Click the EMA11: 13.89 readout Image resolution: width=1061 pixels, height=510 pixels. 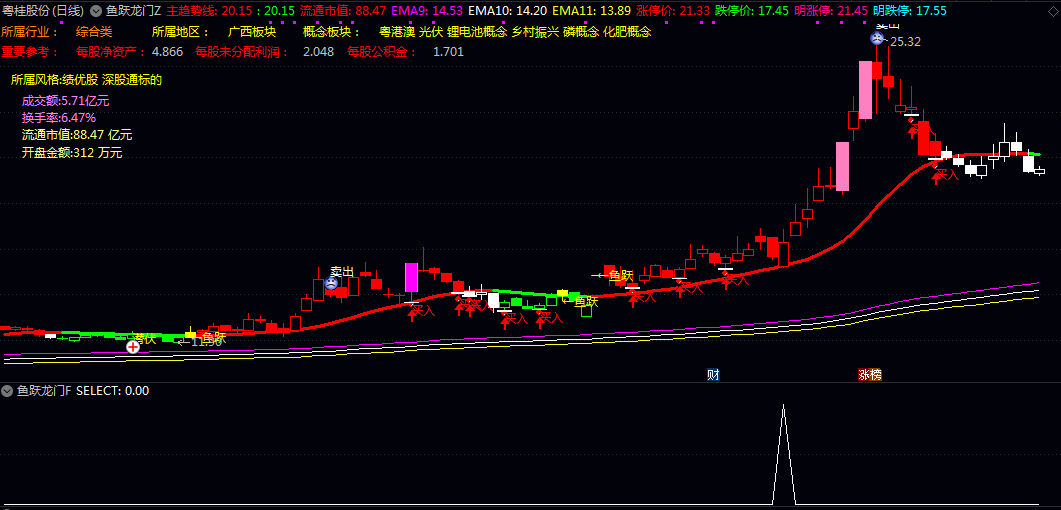[591, 11]
